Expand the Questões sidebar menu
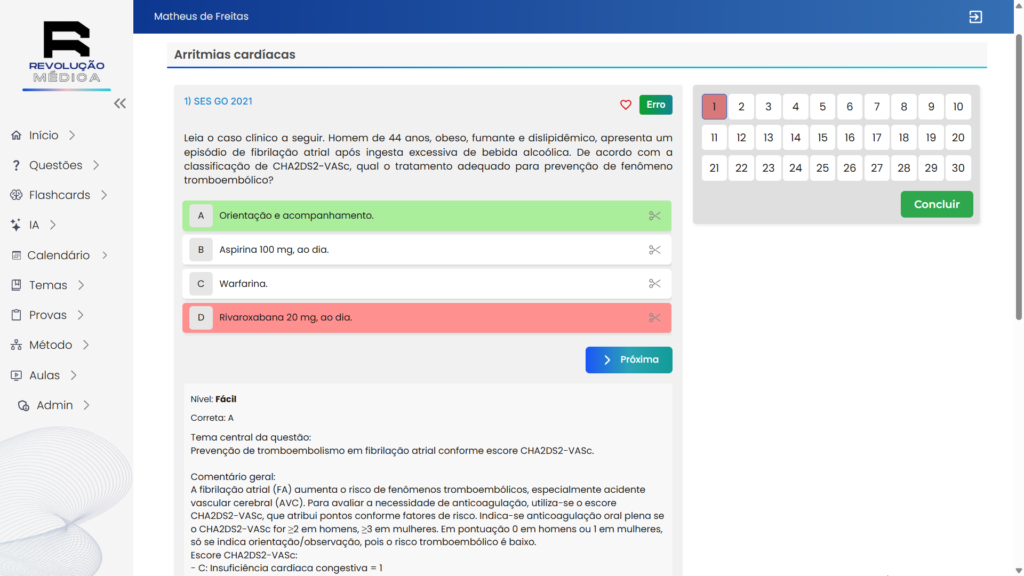1024x576 pixels. pos(95,165)
